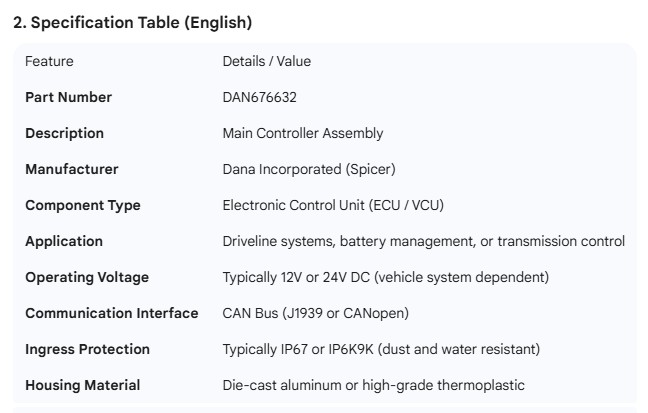Select the 'Communication Interface' row label

(x=111, y=313)
